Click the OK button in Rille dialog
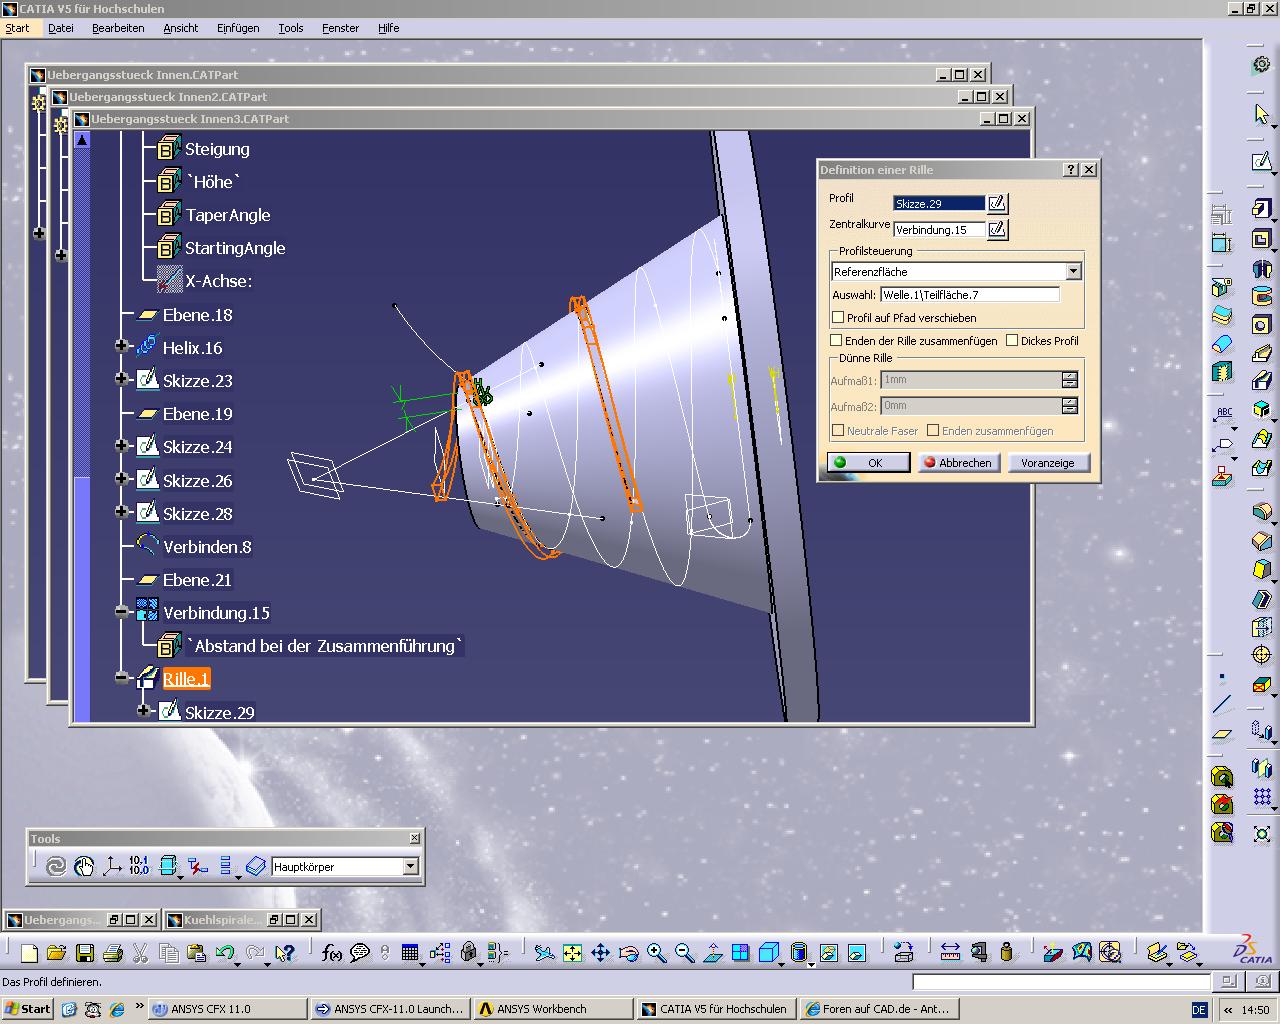1280x1024 pixels. pos(868,463)
